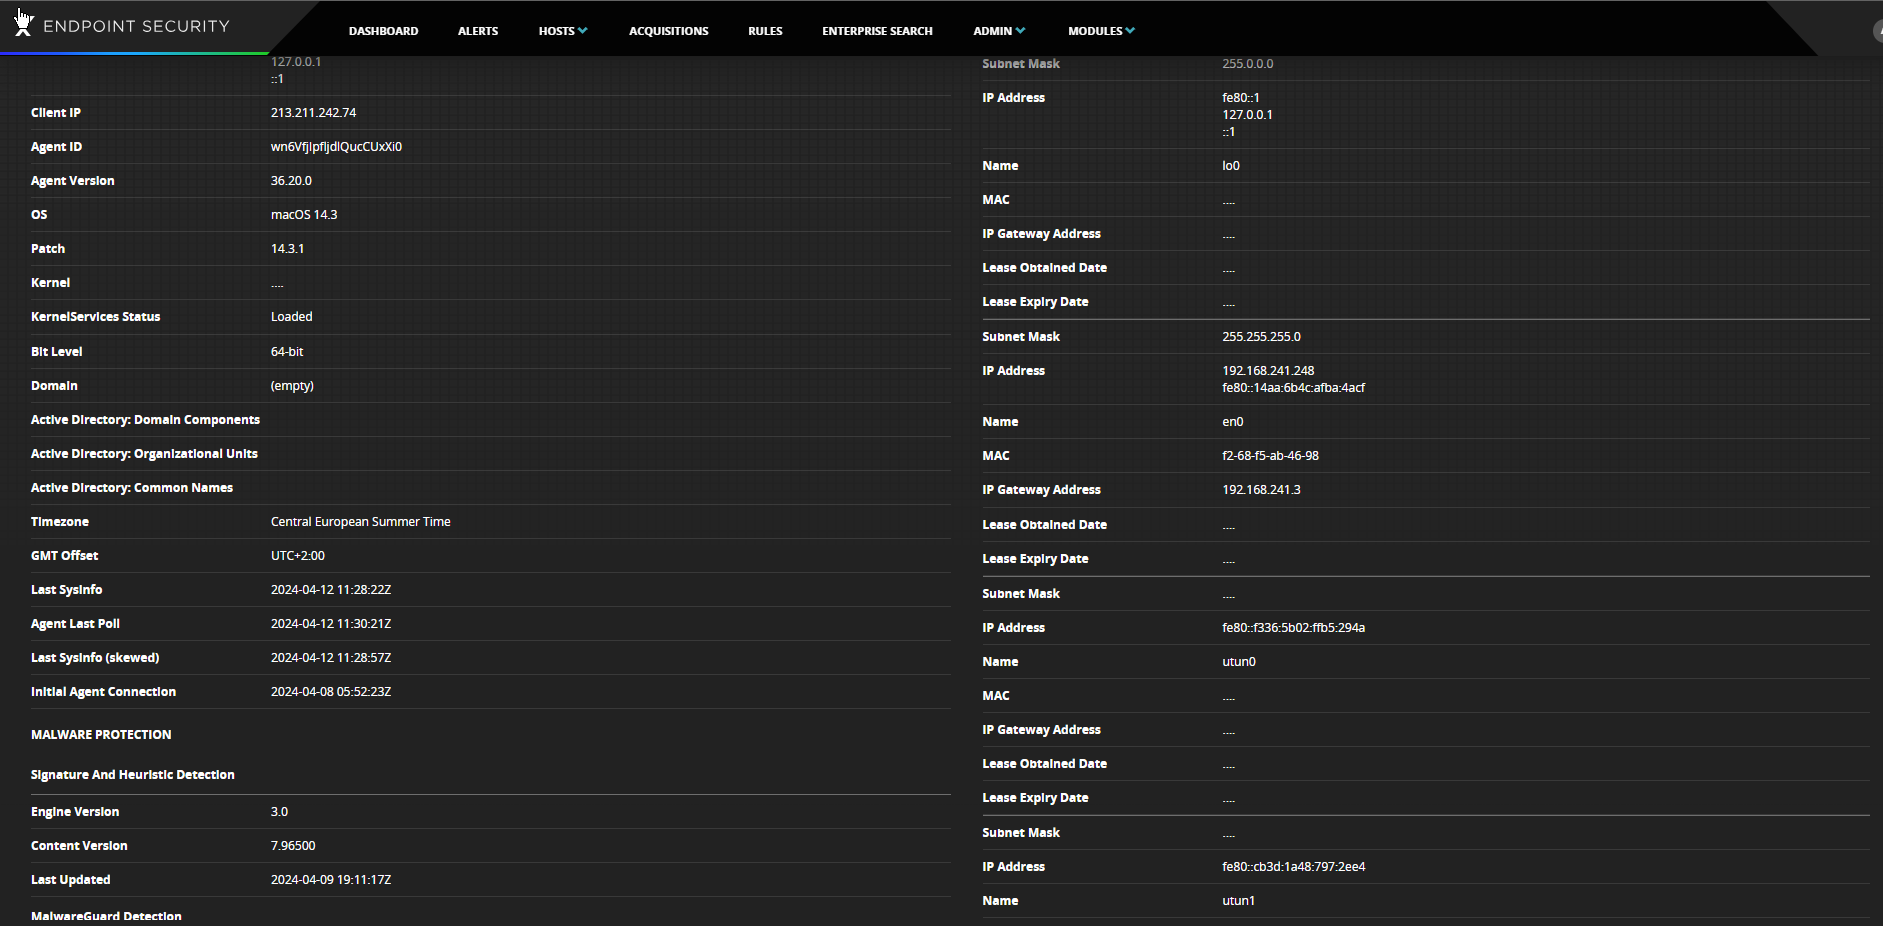Open Enterprise Search
This screenshot has height=926, width=1883.
point(877,31)
